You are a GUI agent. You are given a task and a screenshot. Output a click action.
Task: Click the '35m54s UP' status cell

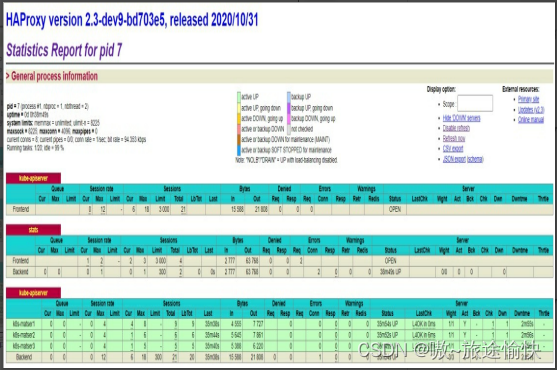pyautogui.click(x=387, y=324)
